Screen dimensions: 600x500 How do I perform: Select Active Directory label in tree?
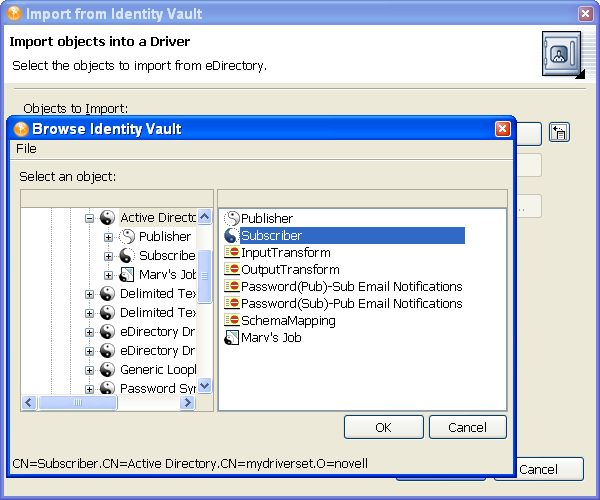tap(158, 218)
